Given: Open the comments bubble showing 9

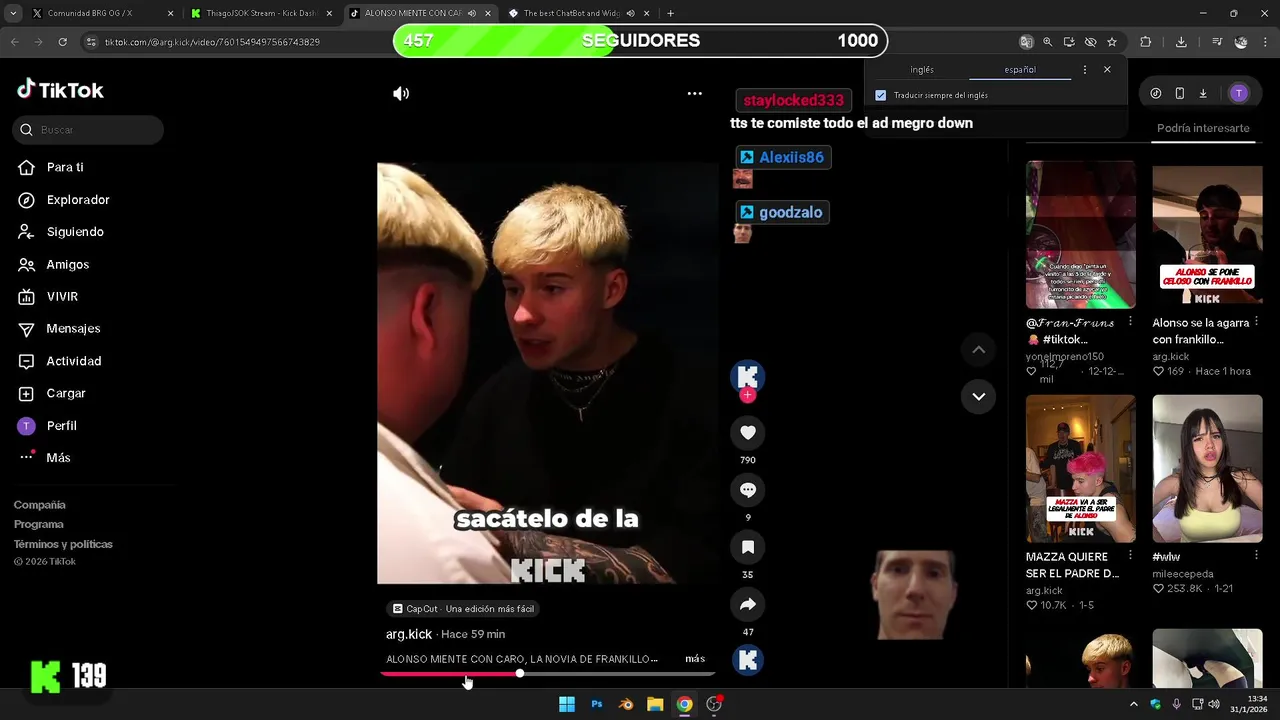Looking at the screenshot, I should click(747, 490).
